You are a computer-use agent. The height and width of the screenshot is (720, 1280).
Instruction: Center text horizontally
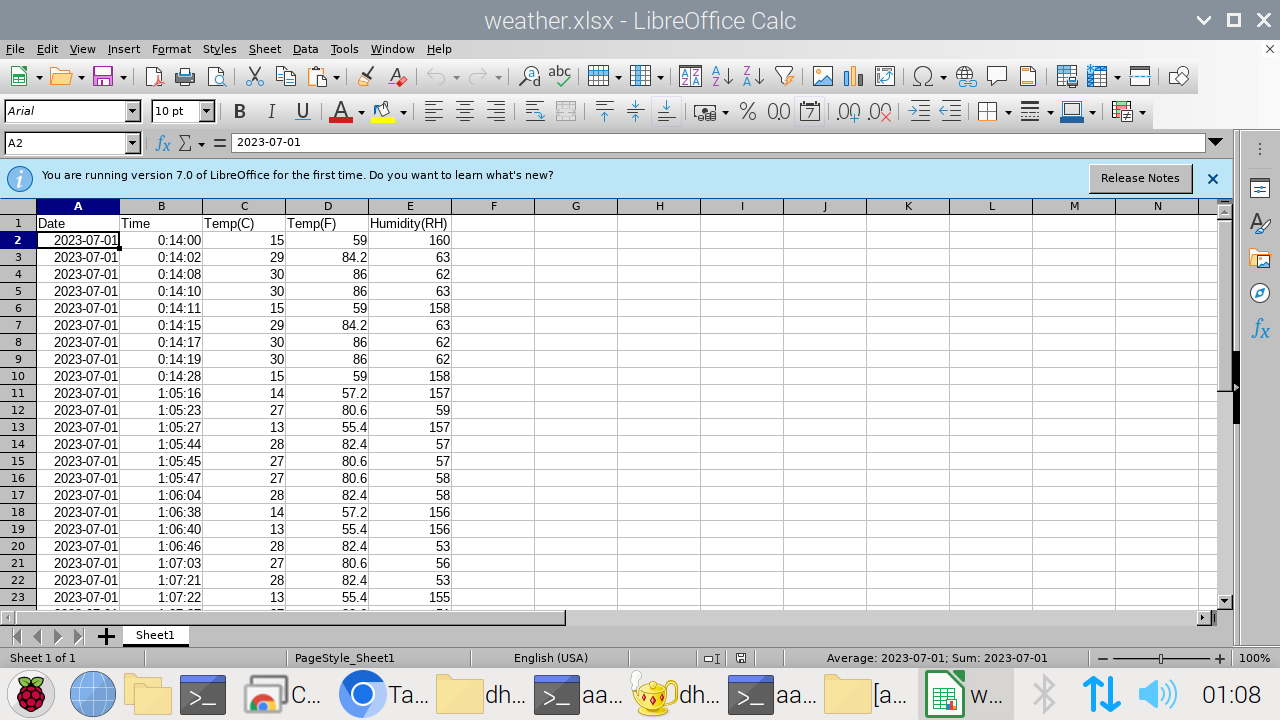pos(464,112)
